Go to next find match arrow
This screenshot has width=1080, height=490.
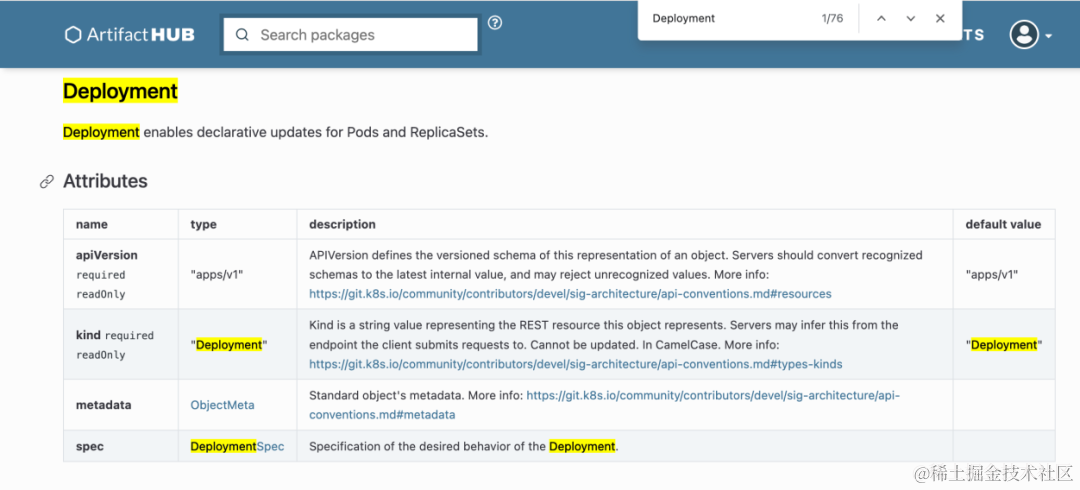911,19
